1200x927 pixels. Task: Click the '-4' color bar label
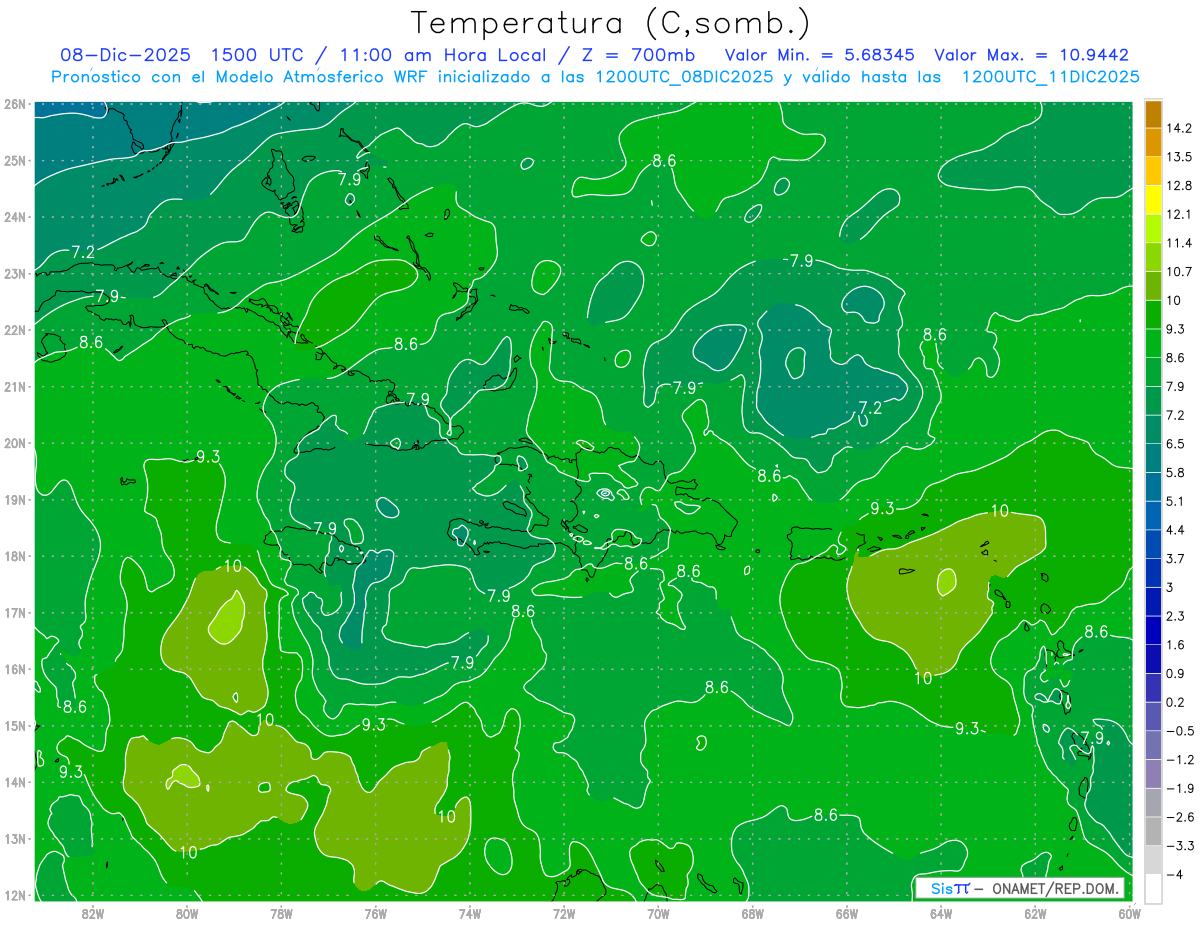(1174, 874)
